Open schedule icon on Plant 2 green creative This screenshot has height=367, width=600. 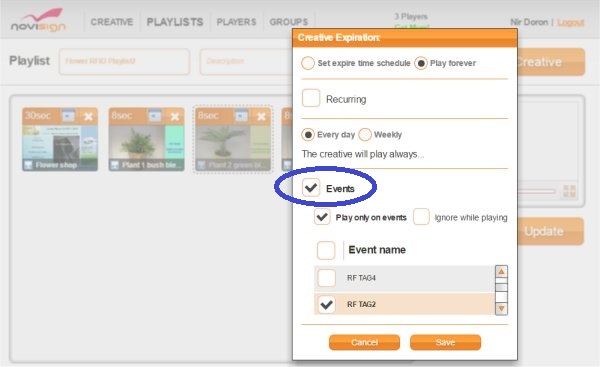(241, 116)
